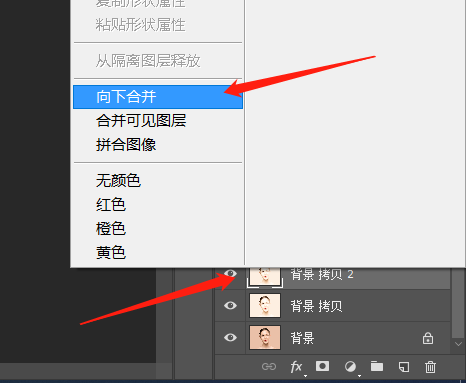
Task: Create a new layer
Action: 404,367
